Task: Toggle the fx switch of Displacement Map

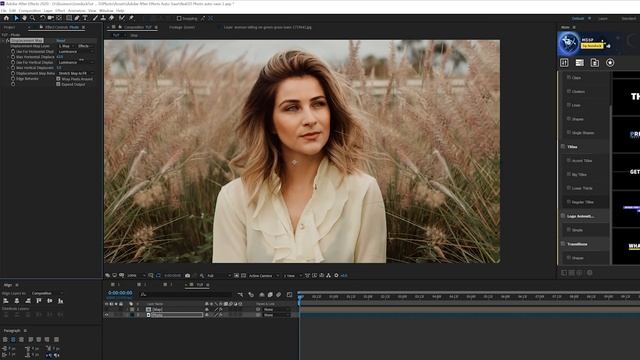Action: click(8, 41)
